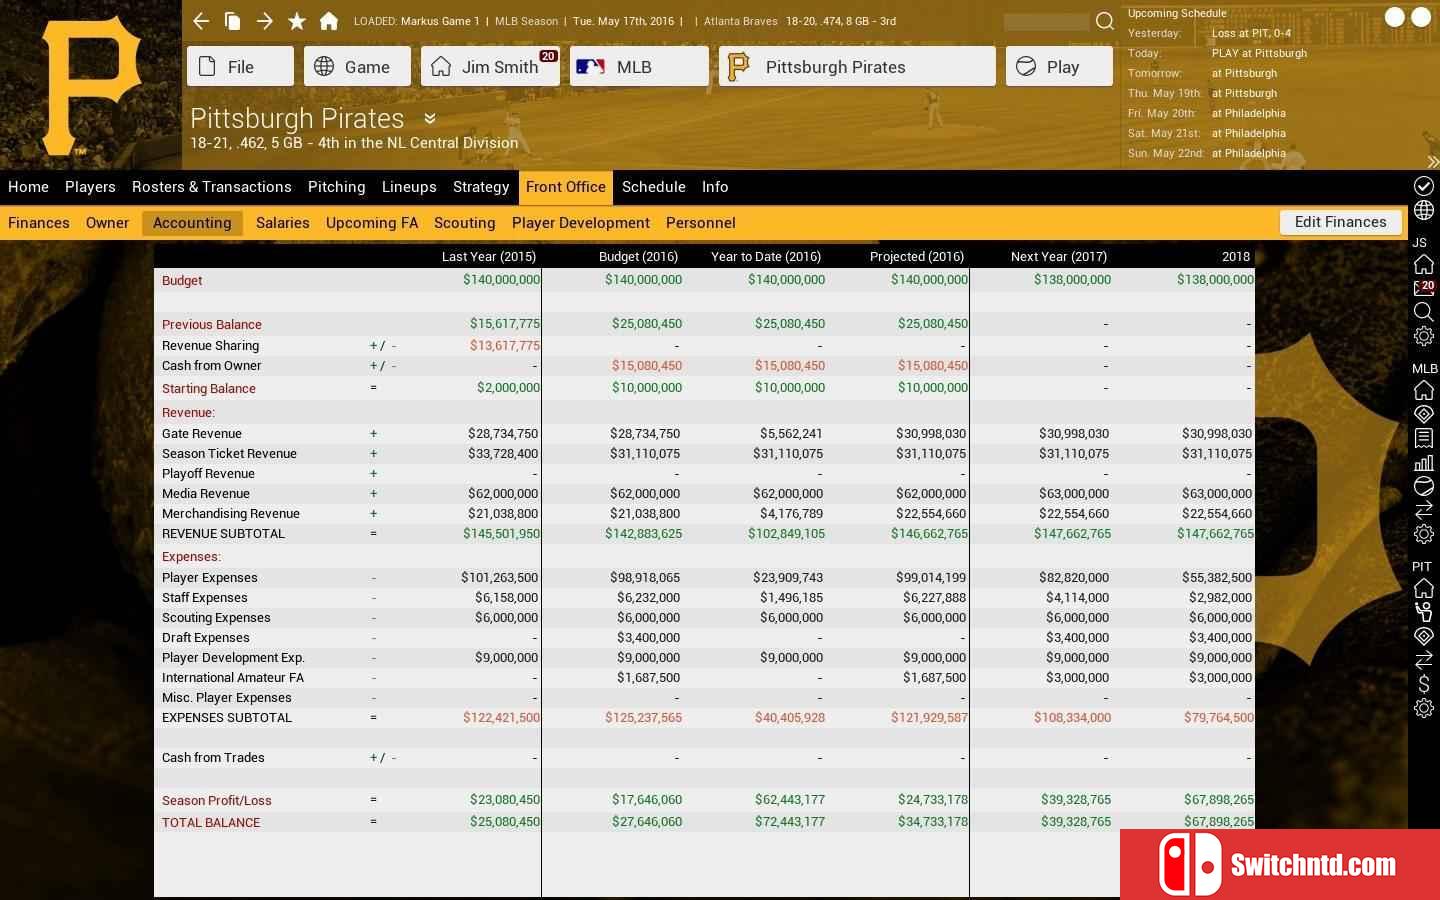Screen dimensions: 1440x900
Task: Open the mail inbox icon with 20 badge
Action: [x=1424, y=288]
